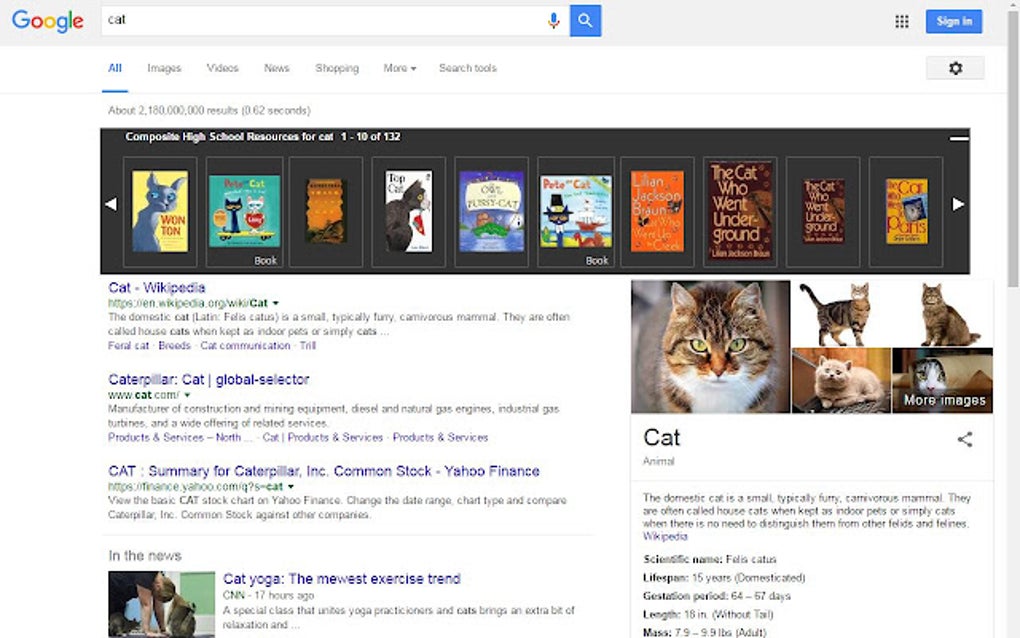
Task: Click the Gestation period: 64 – 67 days fact
Action: pyautogui.click(x=717, y=596)
